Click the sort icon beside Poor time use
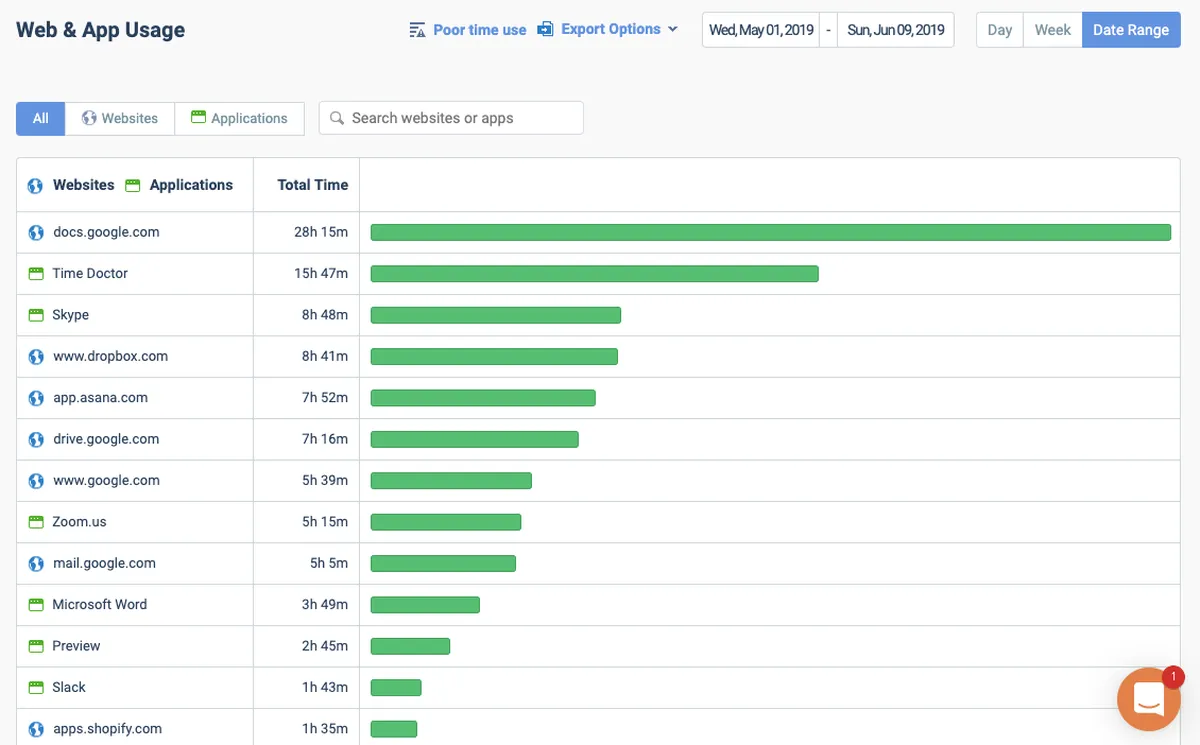The image size is (1200, 745). coord(417,30)
